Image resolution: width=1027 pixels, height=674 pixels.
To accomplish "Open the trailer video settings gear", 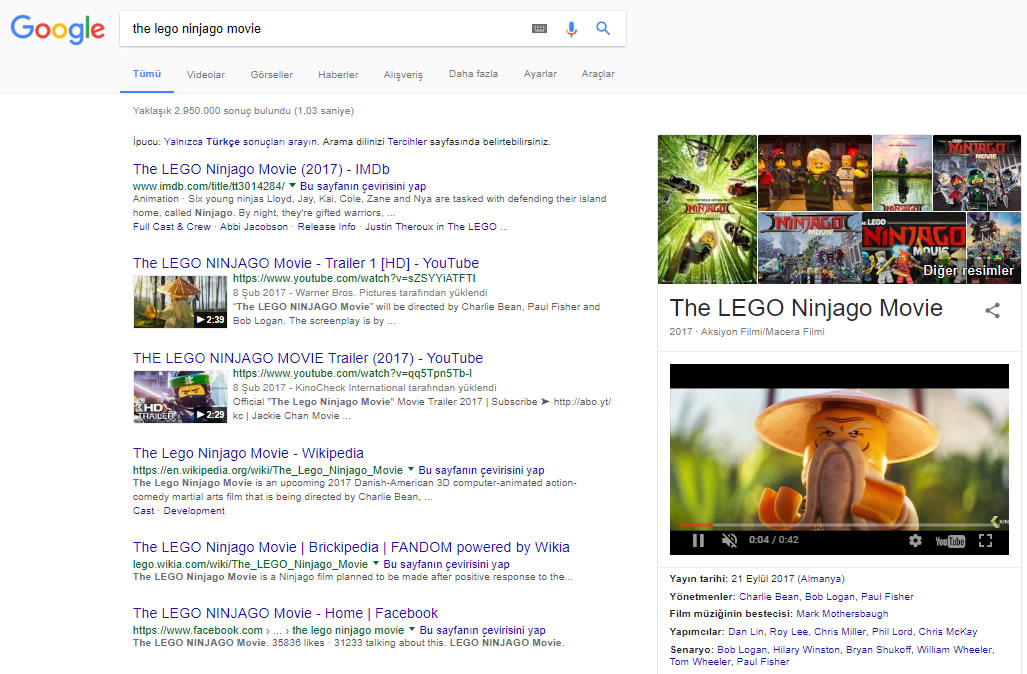I will (x=915, y=540).
